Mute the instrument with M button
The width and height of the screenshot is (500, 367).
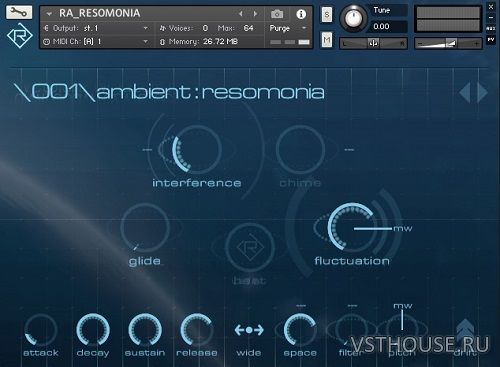tap(327, 40)
